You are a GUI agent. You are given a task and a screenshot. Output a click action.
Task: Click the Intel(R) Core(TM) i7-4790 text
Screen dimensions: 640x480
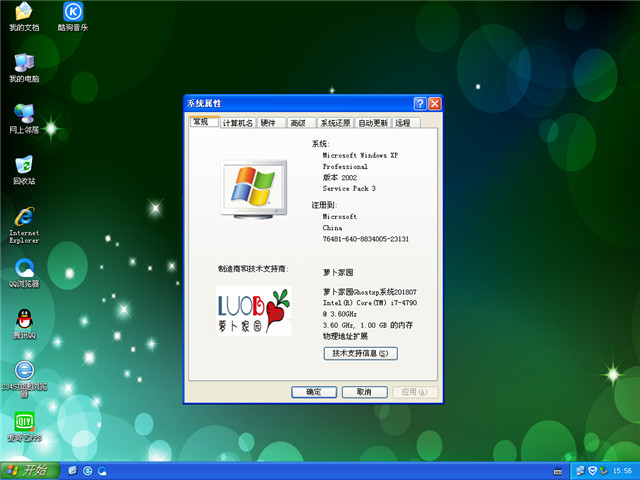pos(369,303)
